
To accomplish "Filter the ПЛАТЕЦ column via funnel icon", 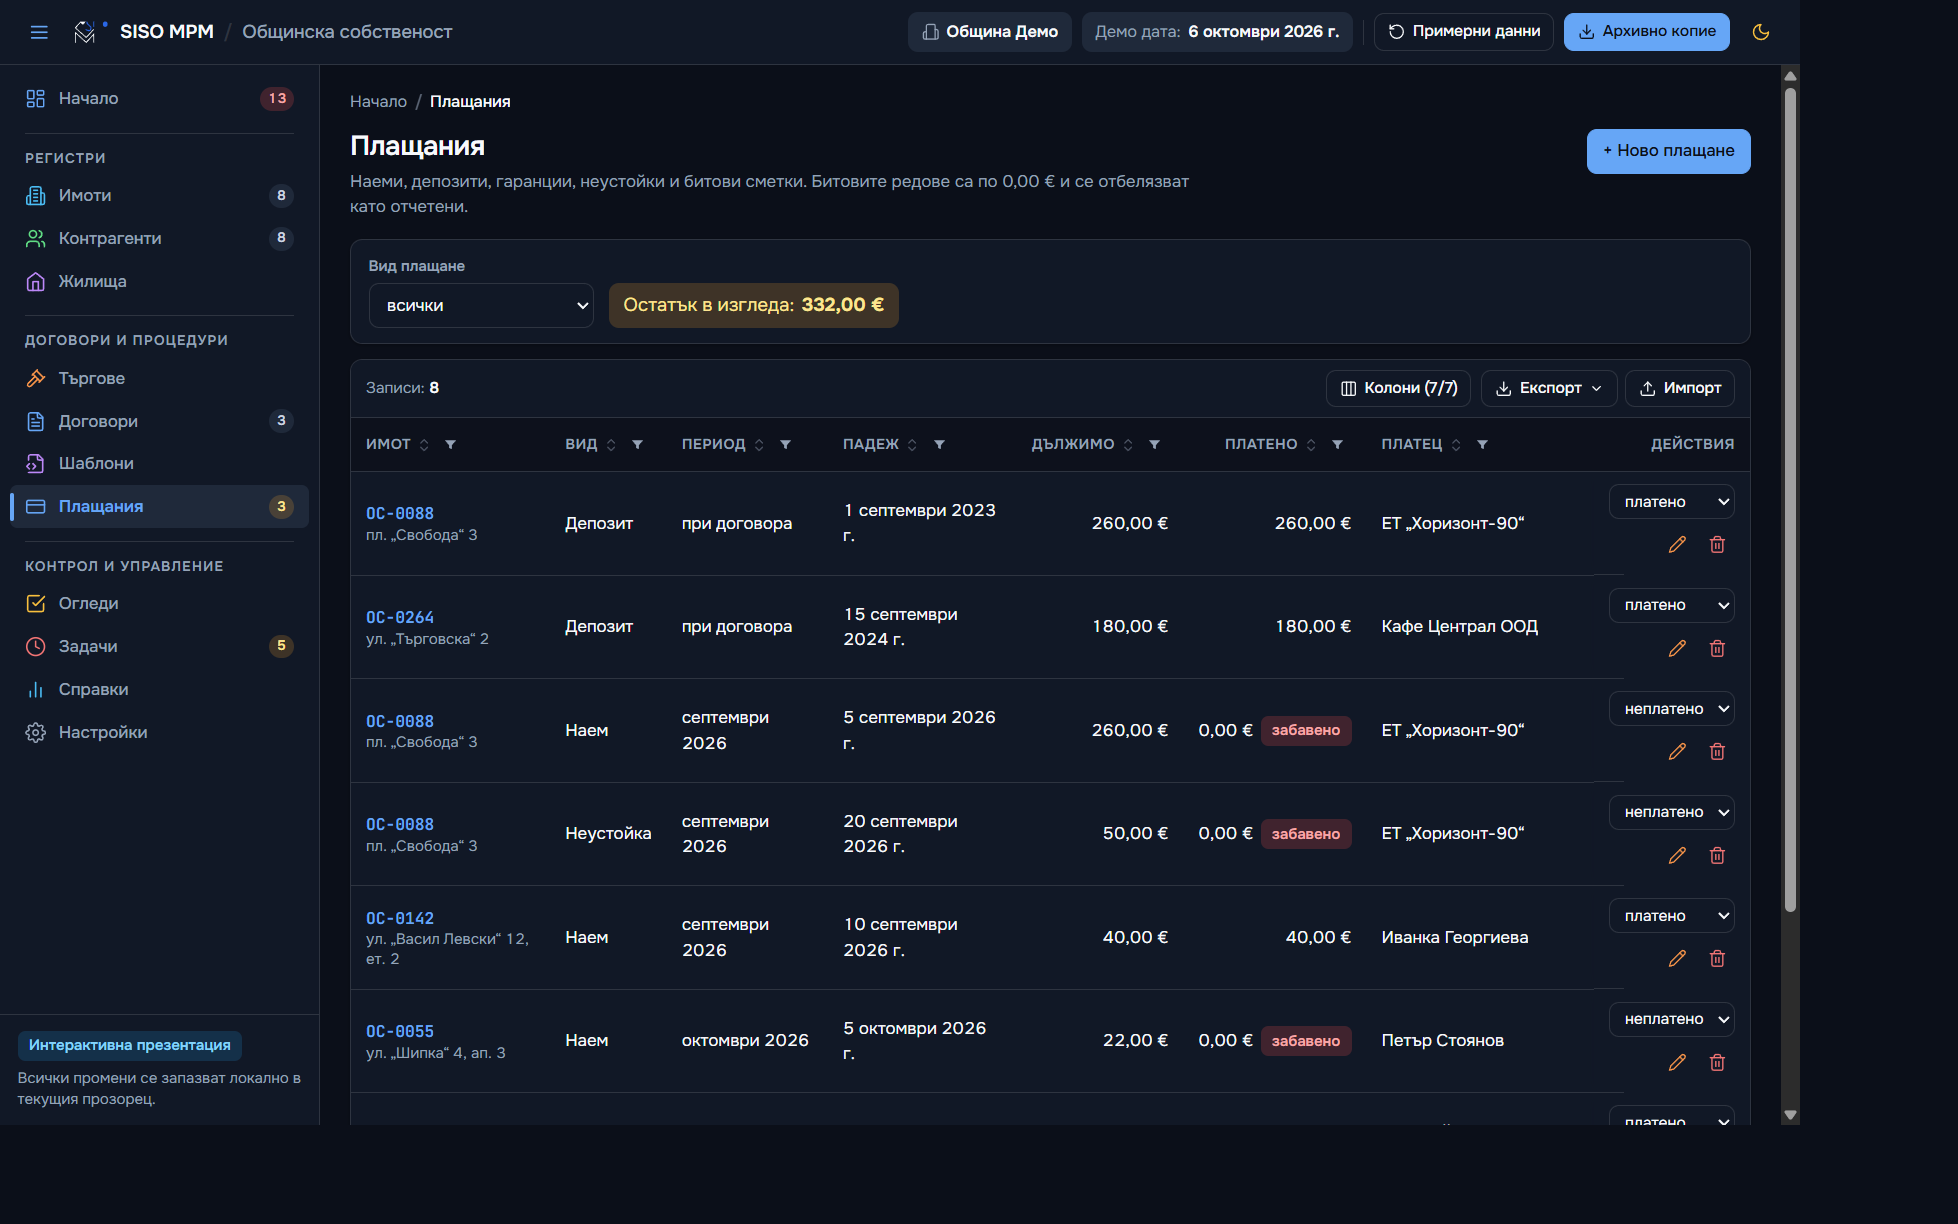I will [x=1482, y=444].
